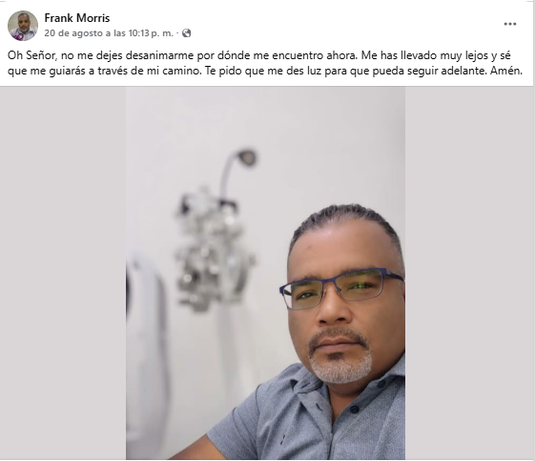The width and height of the screenshot is (535, 461).
Task: Click the man's blue-framed eyeglasses in the photo
Action: tap(341, 288)
